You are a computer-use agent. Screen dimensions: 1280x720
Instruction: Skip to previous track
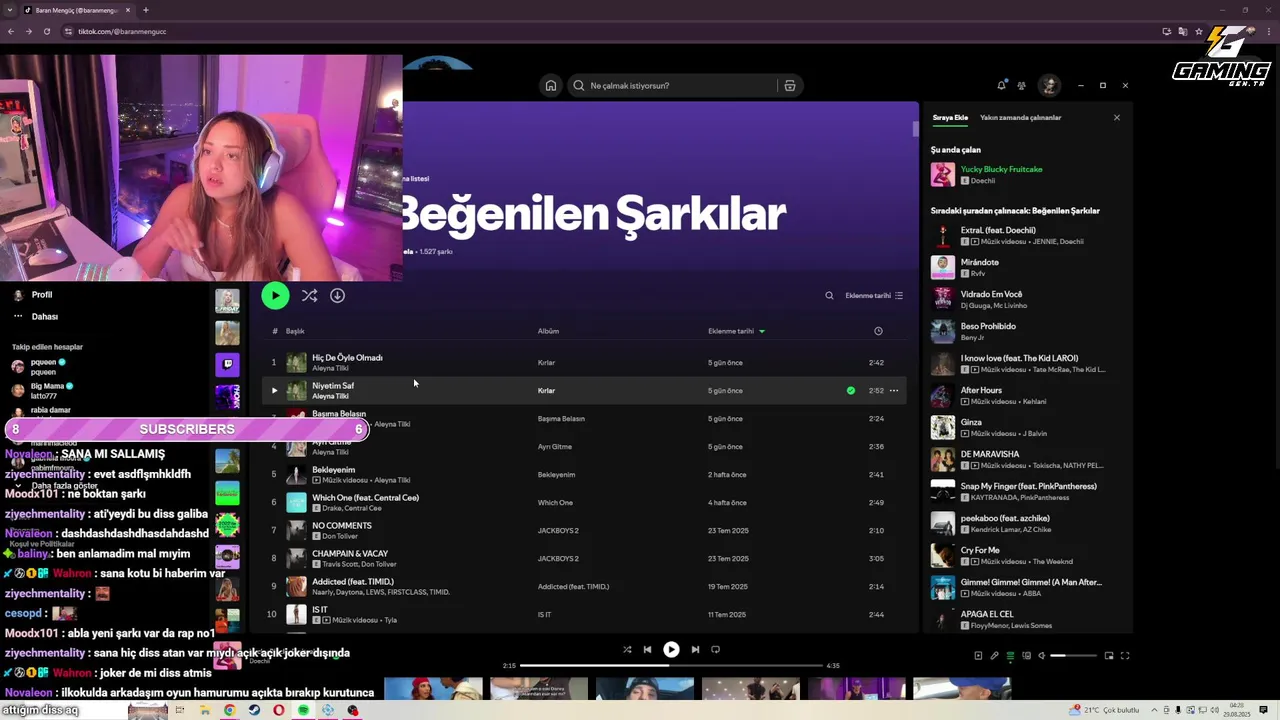point(647,649)
